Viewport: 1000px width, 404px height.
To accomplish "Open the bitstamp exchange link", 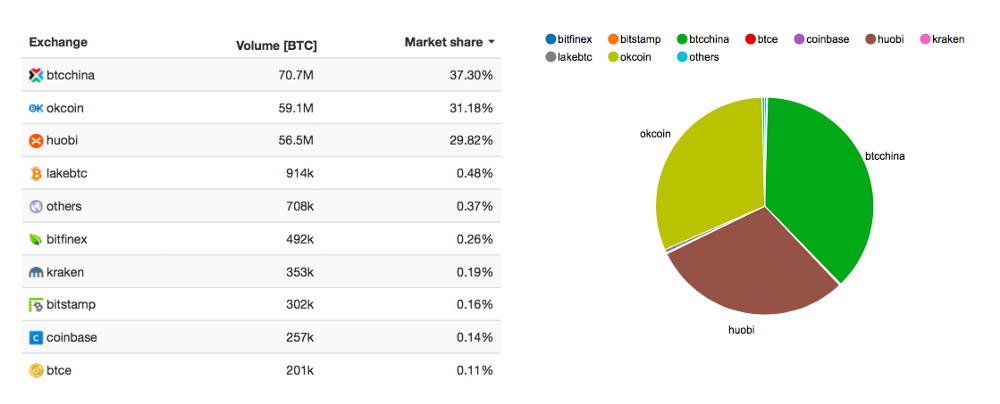I will tap(71, 305).
